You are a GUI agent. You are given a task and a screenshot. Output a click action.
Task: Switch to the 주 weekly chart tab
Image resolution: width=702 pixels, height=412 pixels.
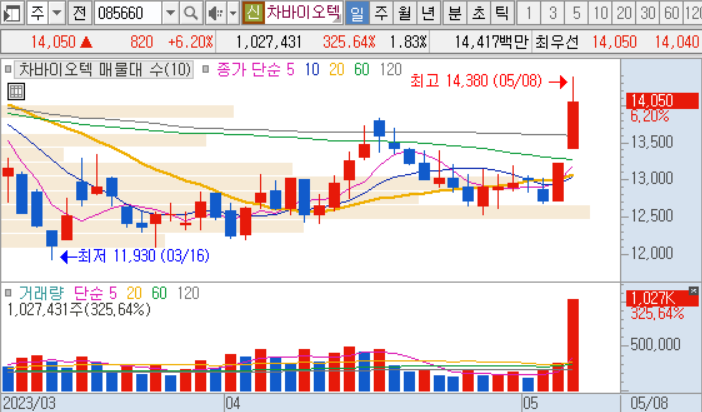tap(381, 13)
